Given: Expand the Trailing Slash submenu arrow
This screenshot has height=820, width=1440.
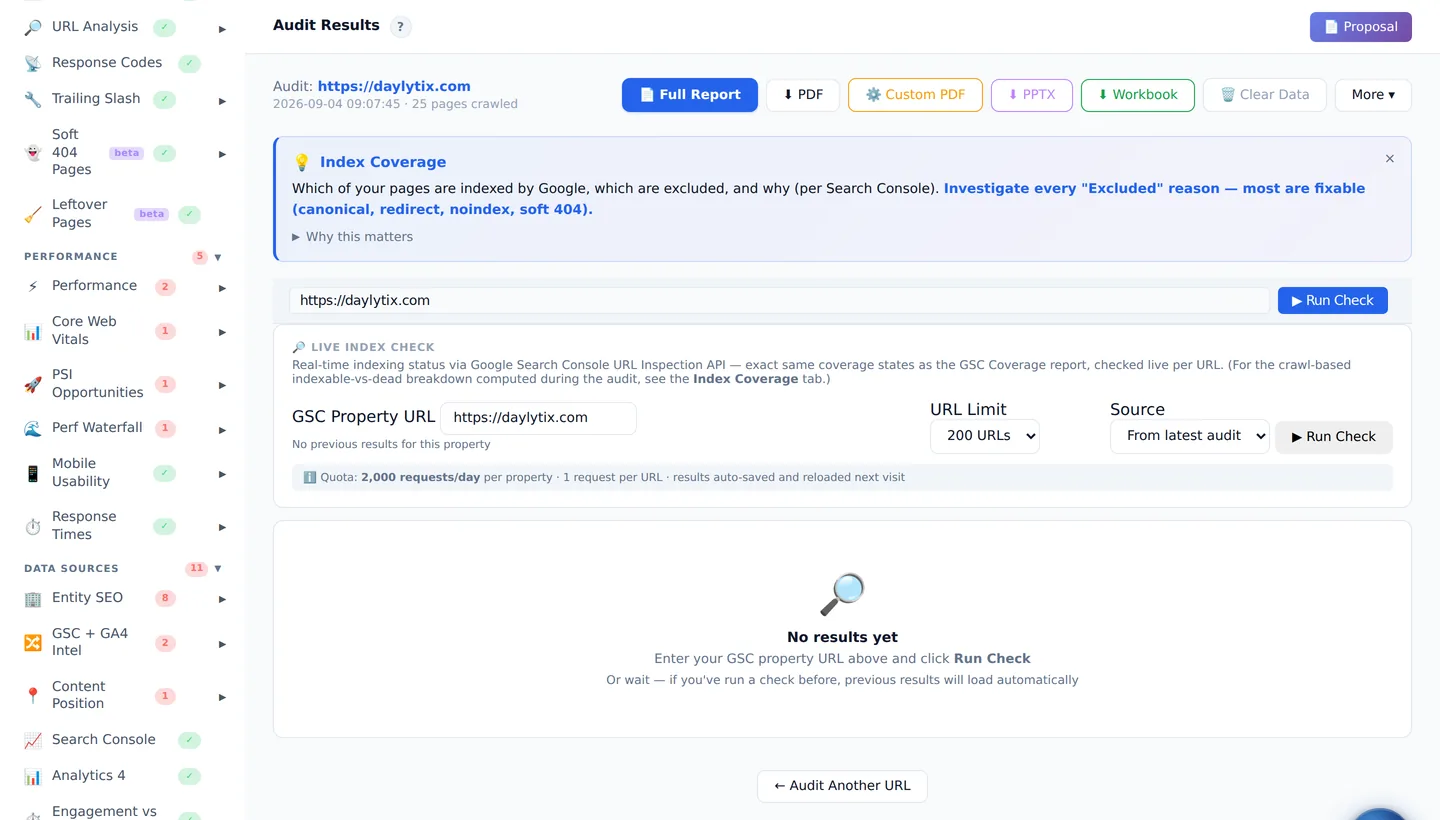Looking at the screenshot, I should [x=222, y=101].
